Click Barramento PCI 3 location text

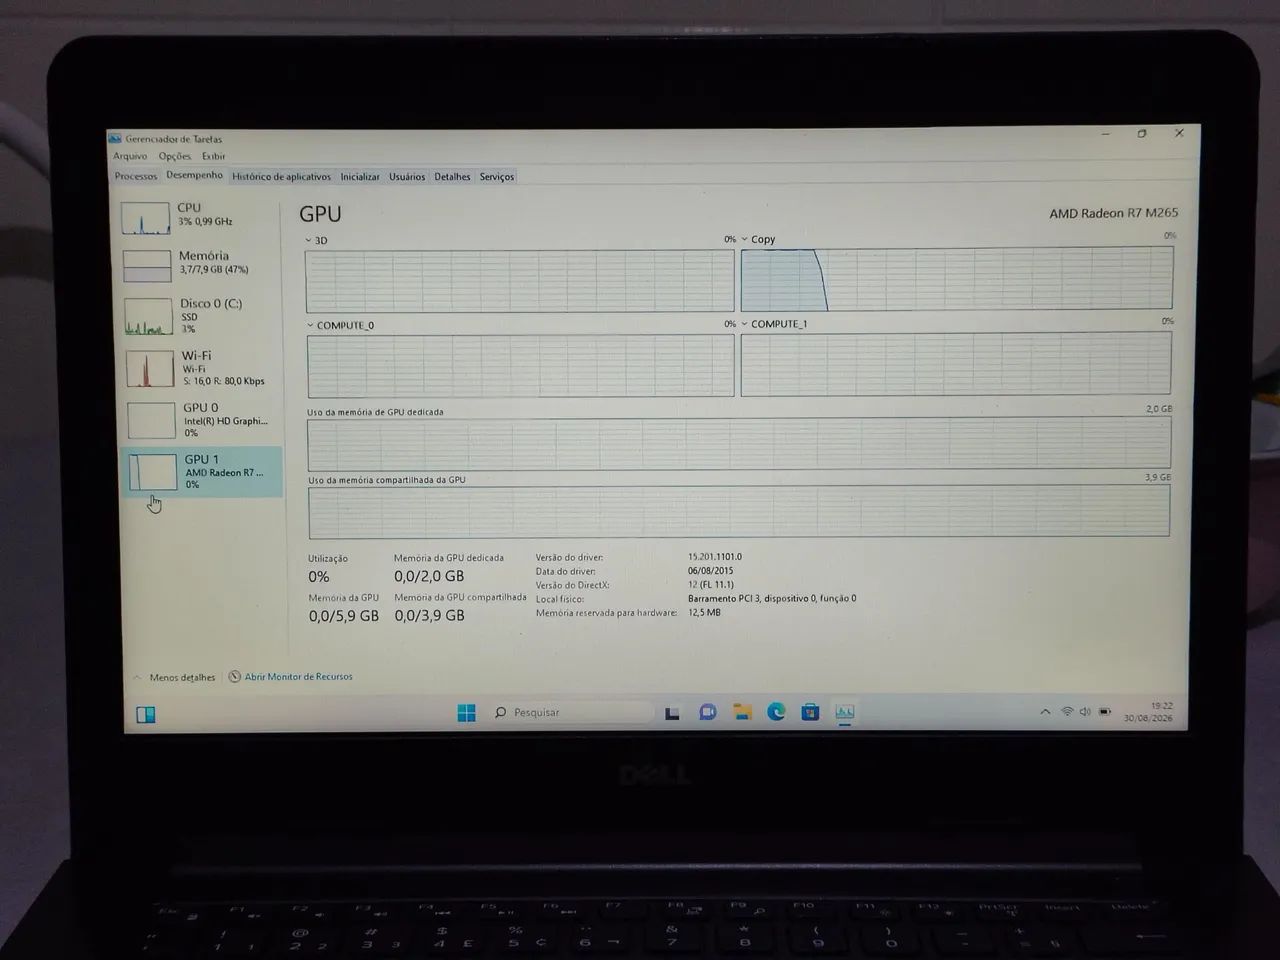coord(772,599)
